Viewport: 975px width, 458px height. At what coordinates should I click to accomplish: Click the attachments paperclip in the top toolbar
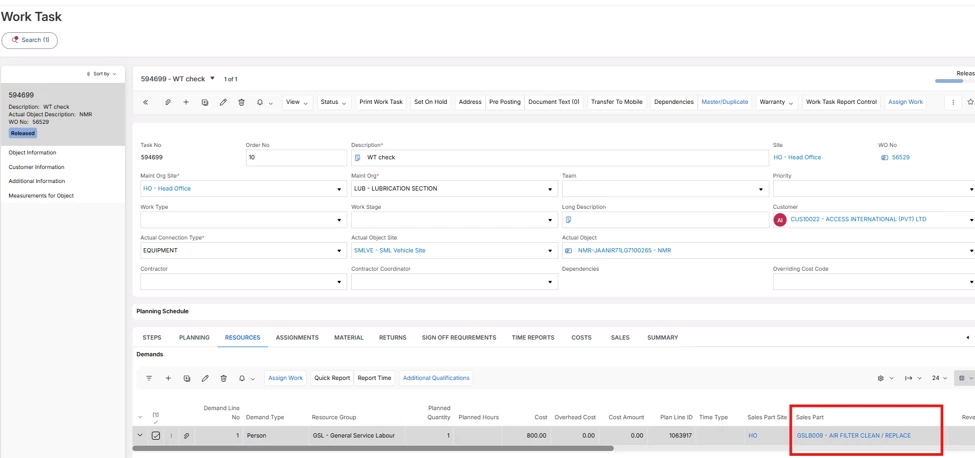click(167, 102)
